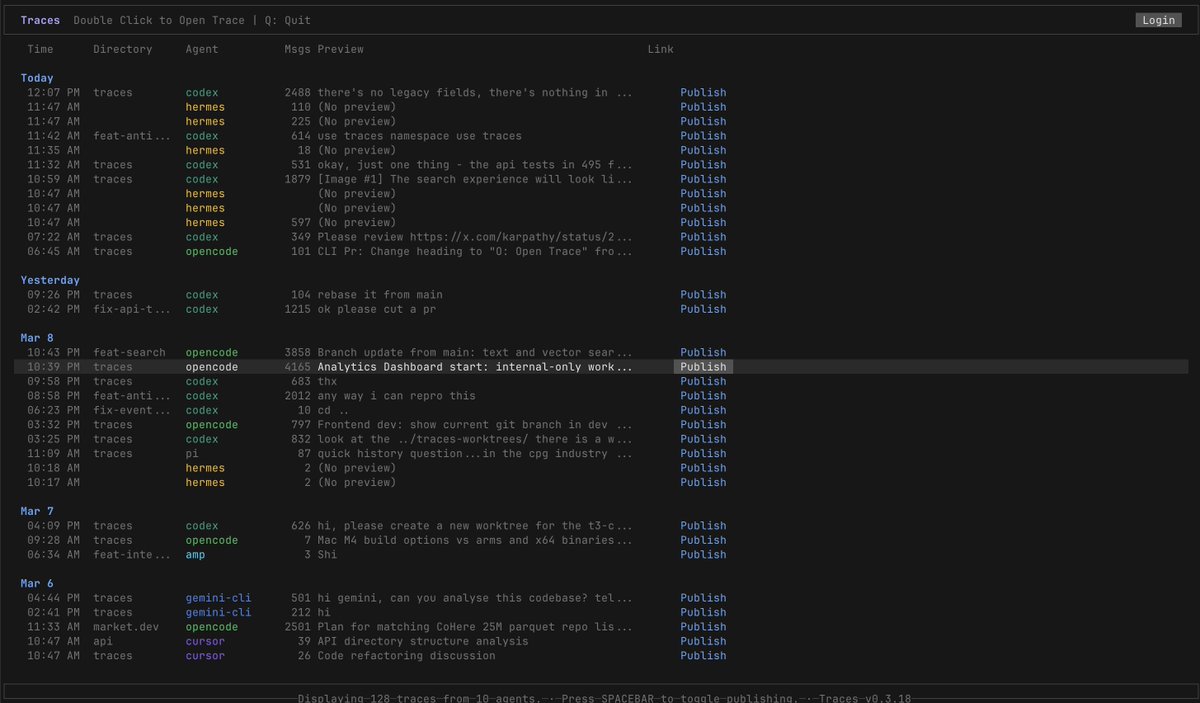Click the Directory column header

tap(123, 49)
